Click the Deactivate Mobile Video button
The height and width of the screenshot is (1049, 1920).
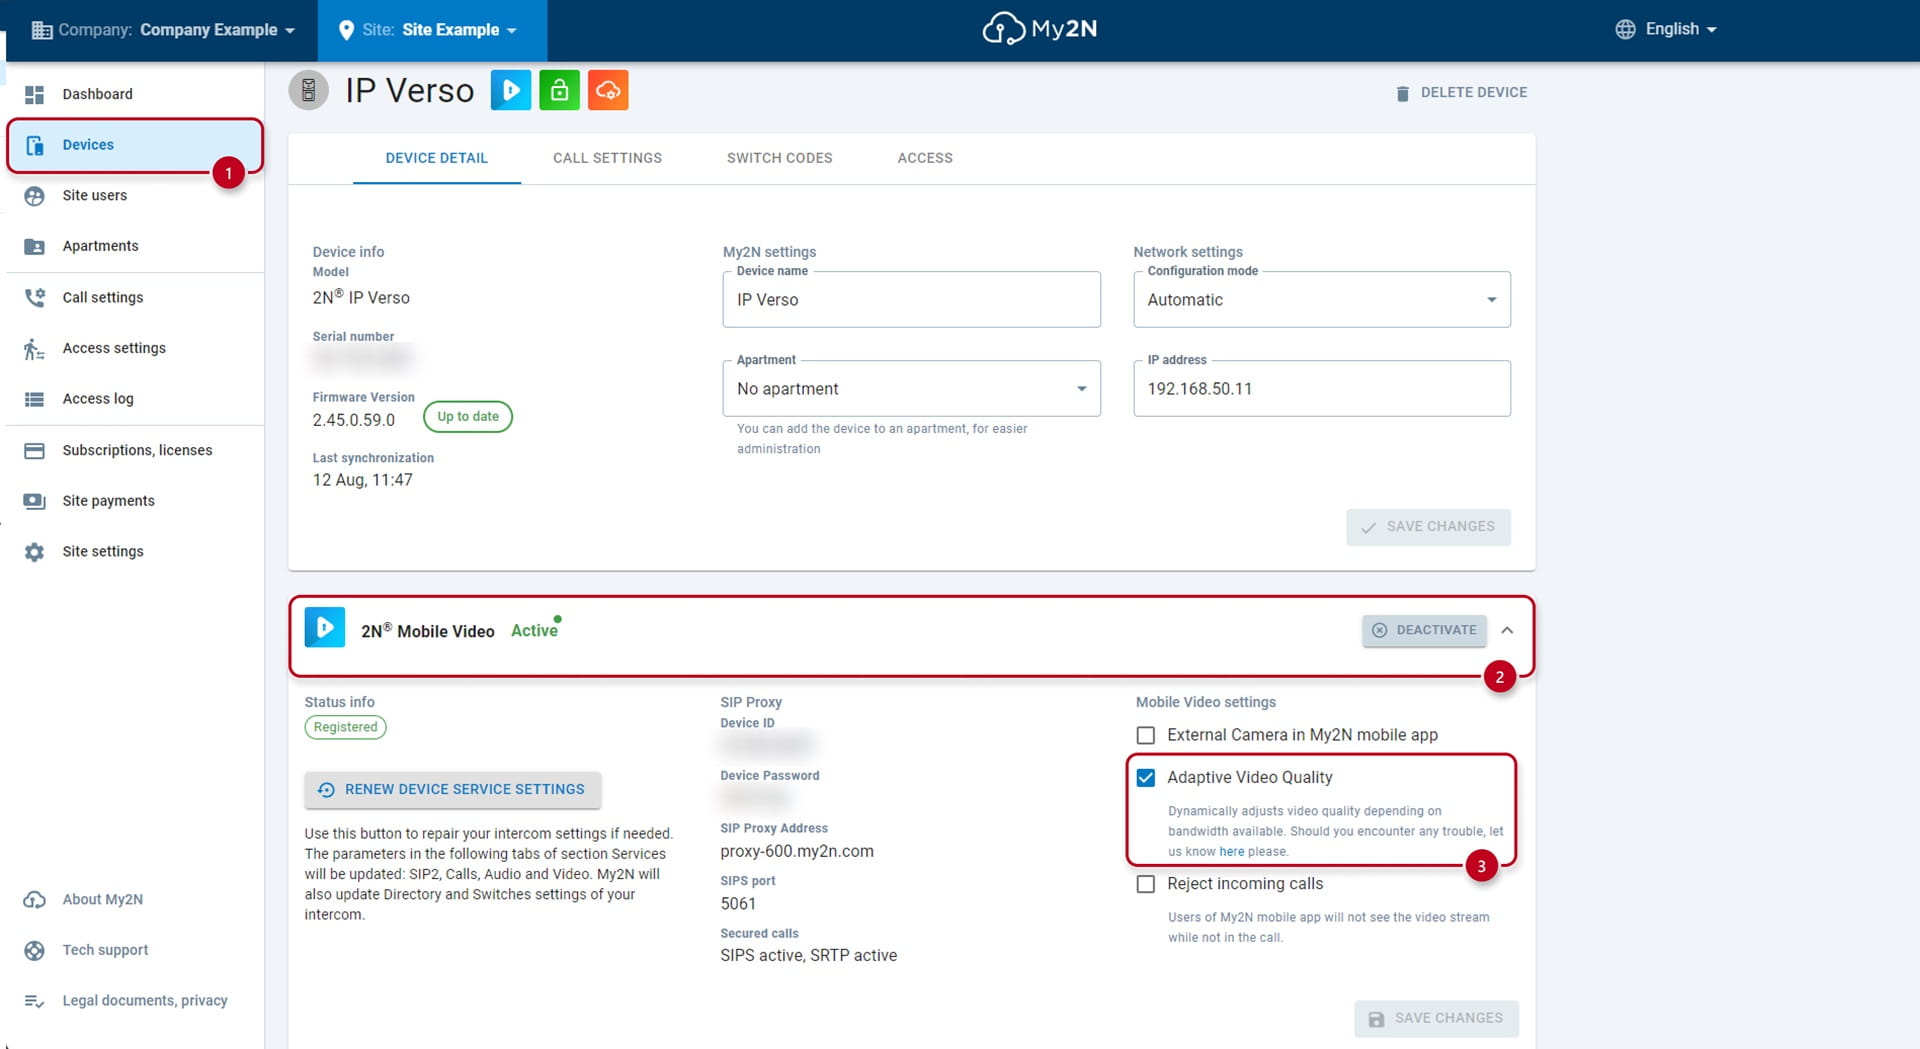(x=1424, y=630)
